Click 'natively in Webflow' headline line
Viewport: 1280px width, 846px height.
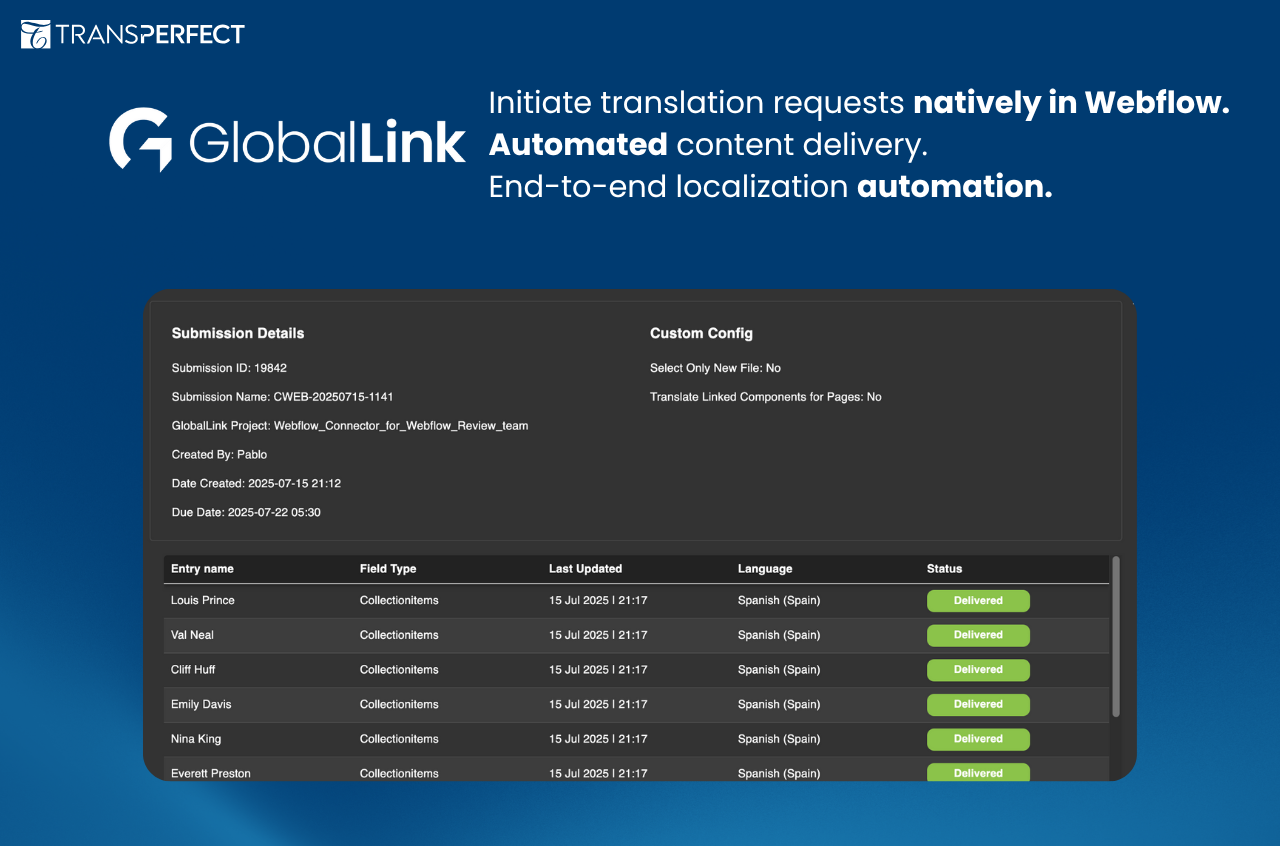pos(859,103)
